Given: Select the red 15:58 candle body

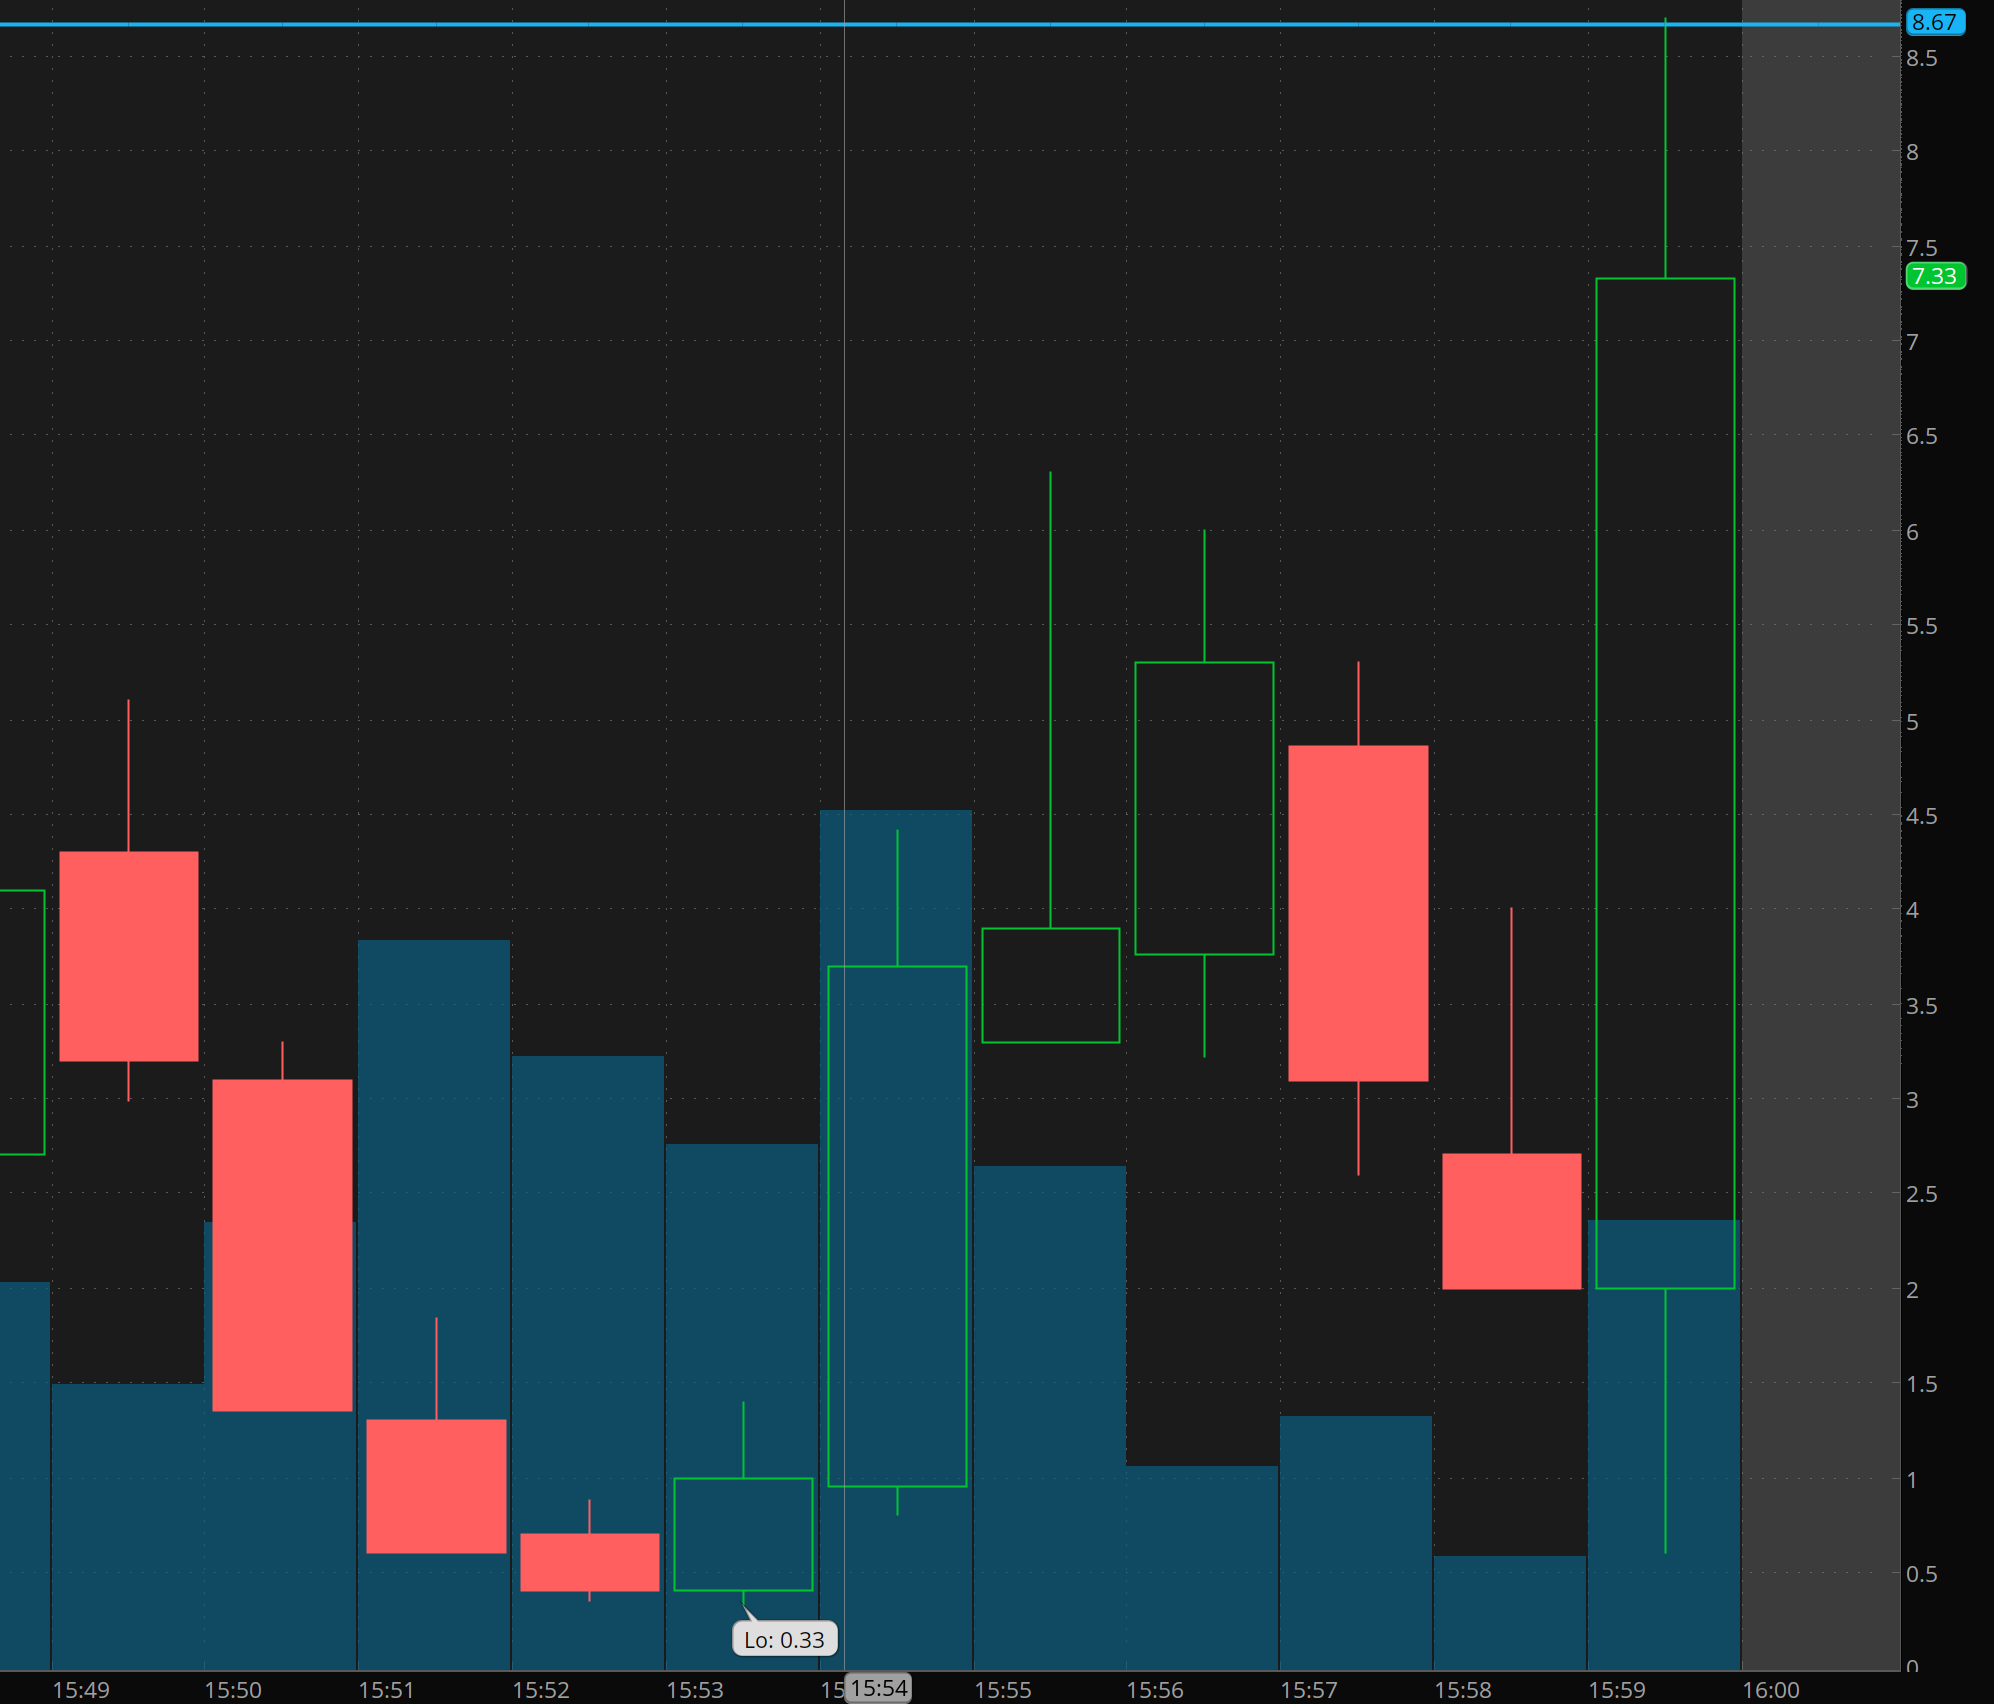Looking at the screenshot, I should click(1511, 1220).
